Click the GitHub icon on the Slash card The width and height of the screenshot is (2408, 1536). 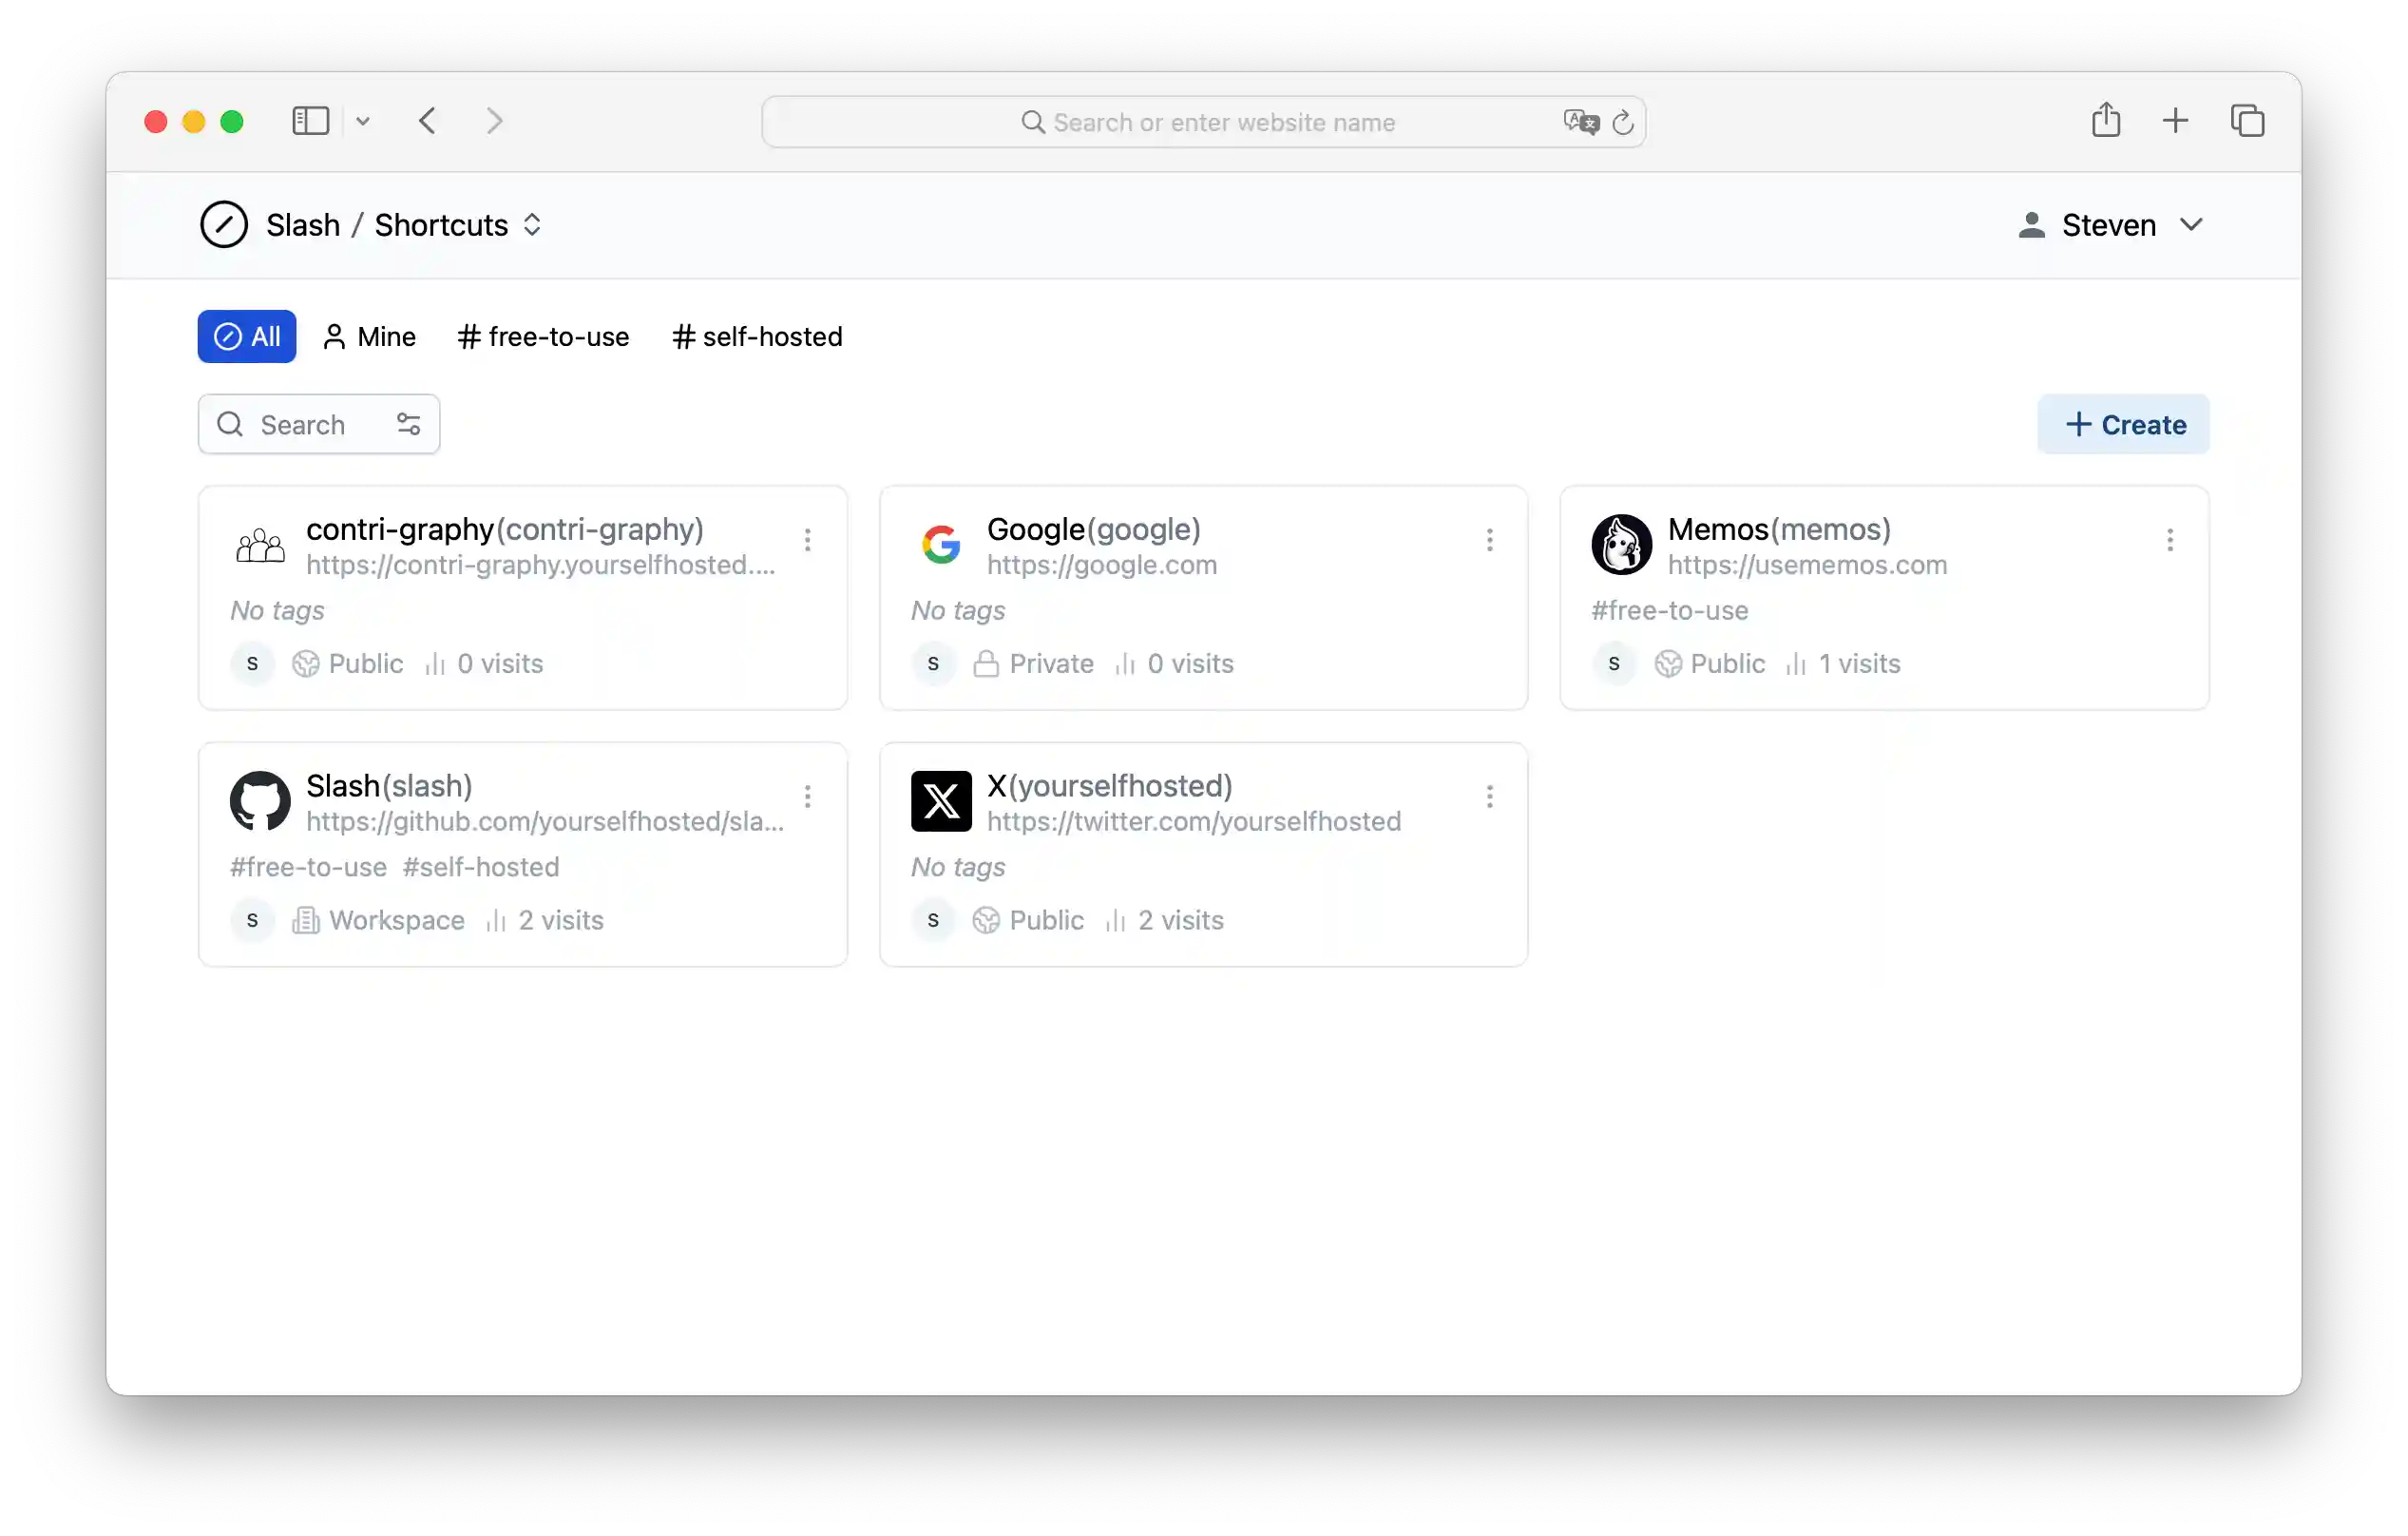259,801
